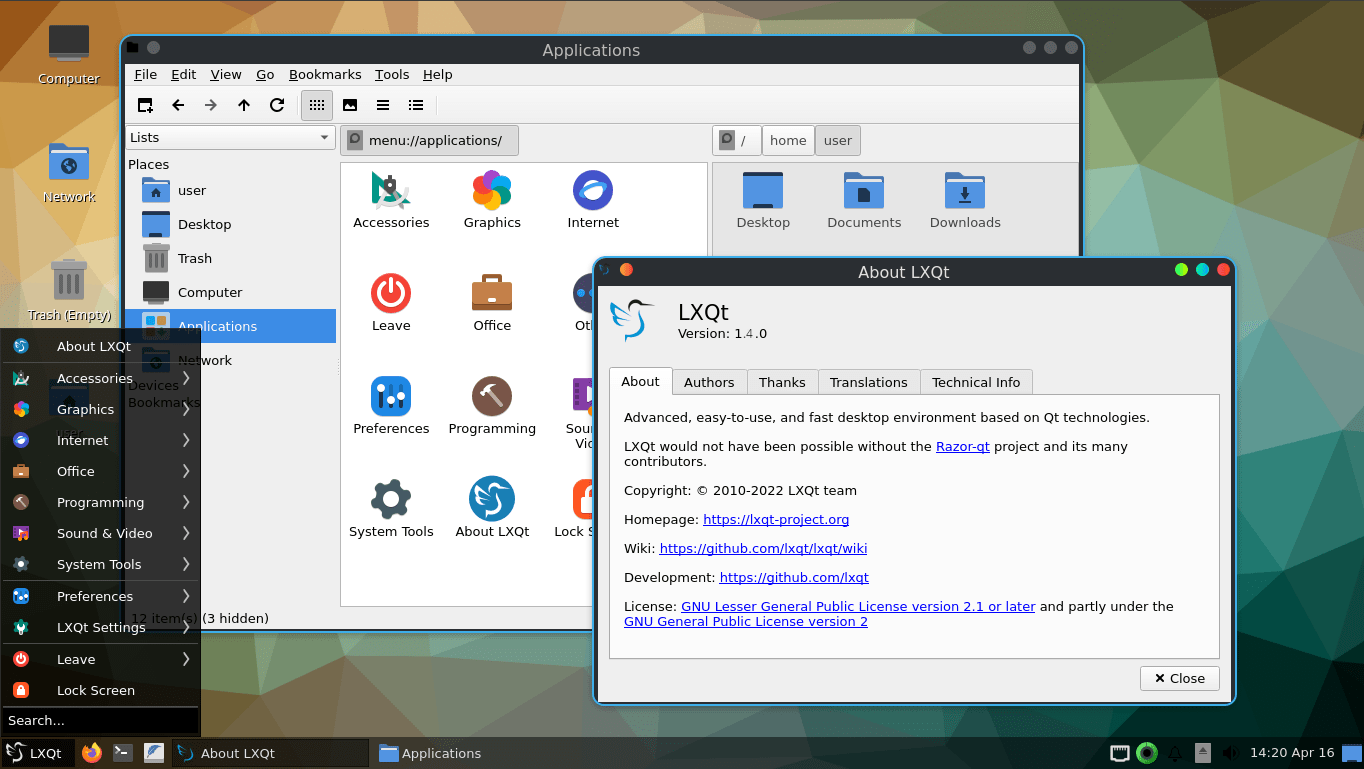This screenshot has height=769, width=1364.
Task: Open the Lists pane dropdown
Action: click(229, 137)
